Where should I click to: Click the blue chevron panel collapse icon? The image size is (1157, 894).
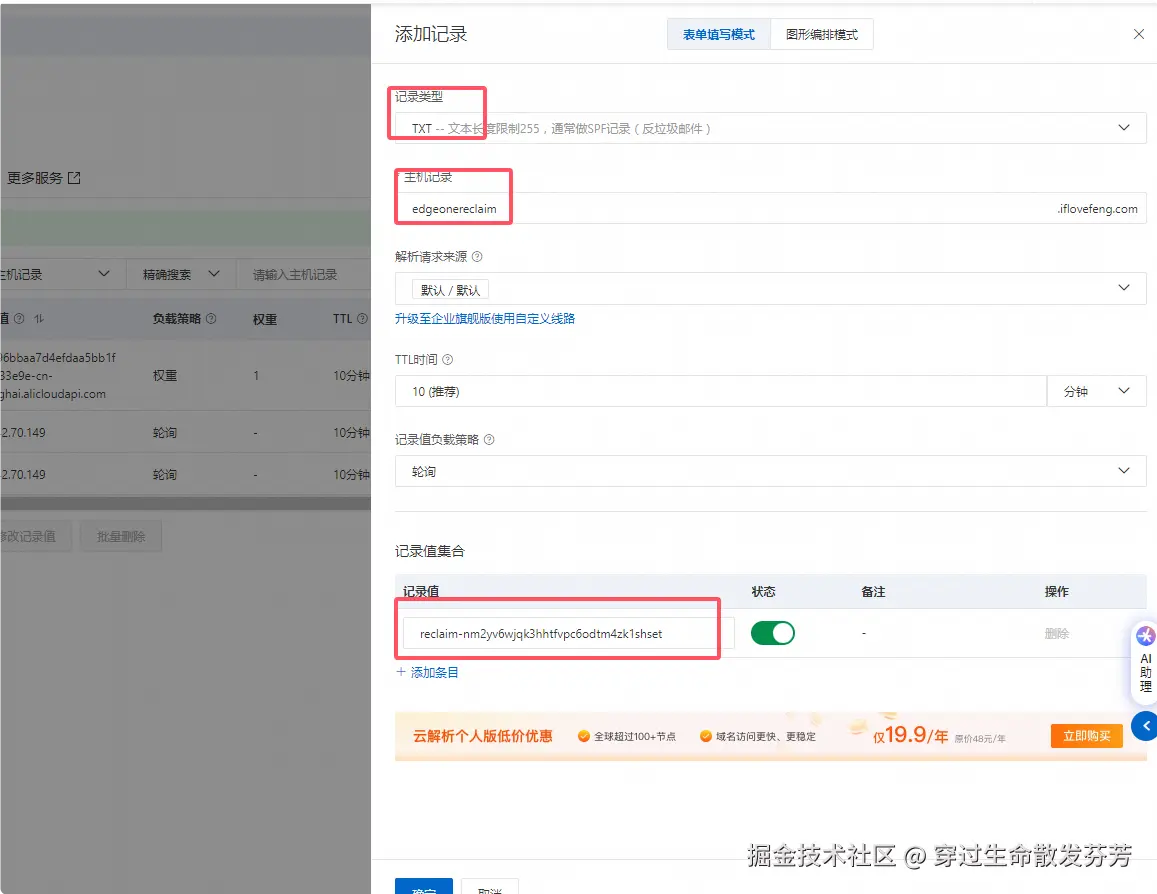click(1146, 726)
